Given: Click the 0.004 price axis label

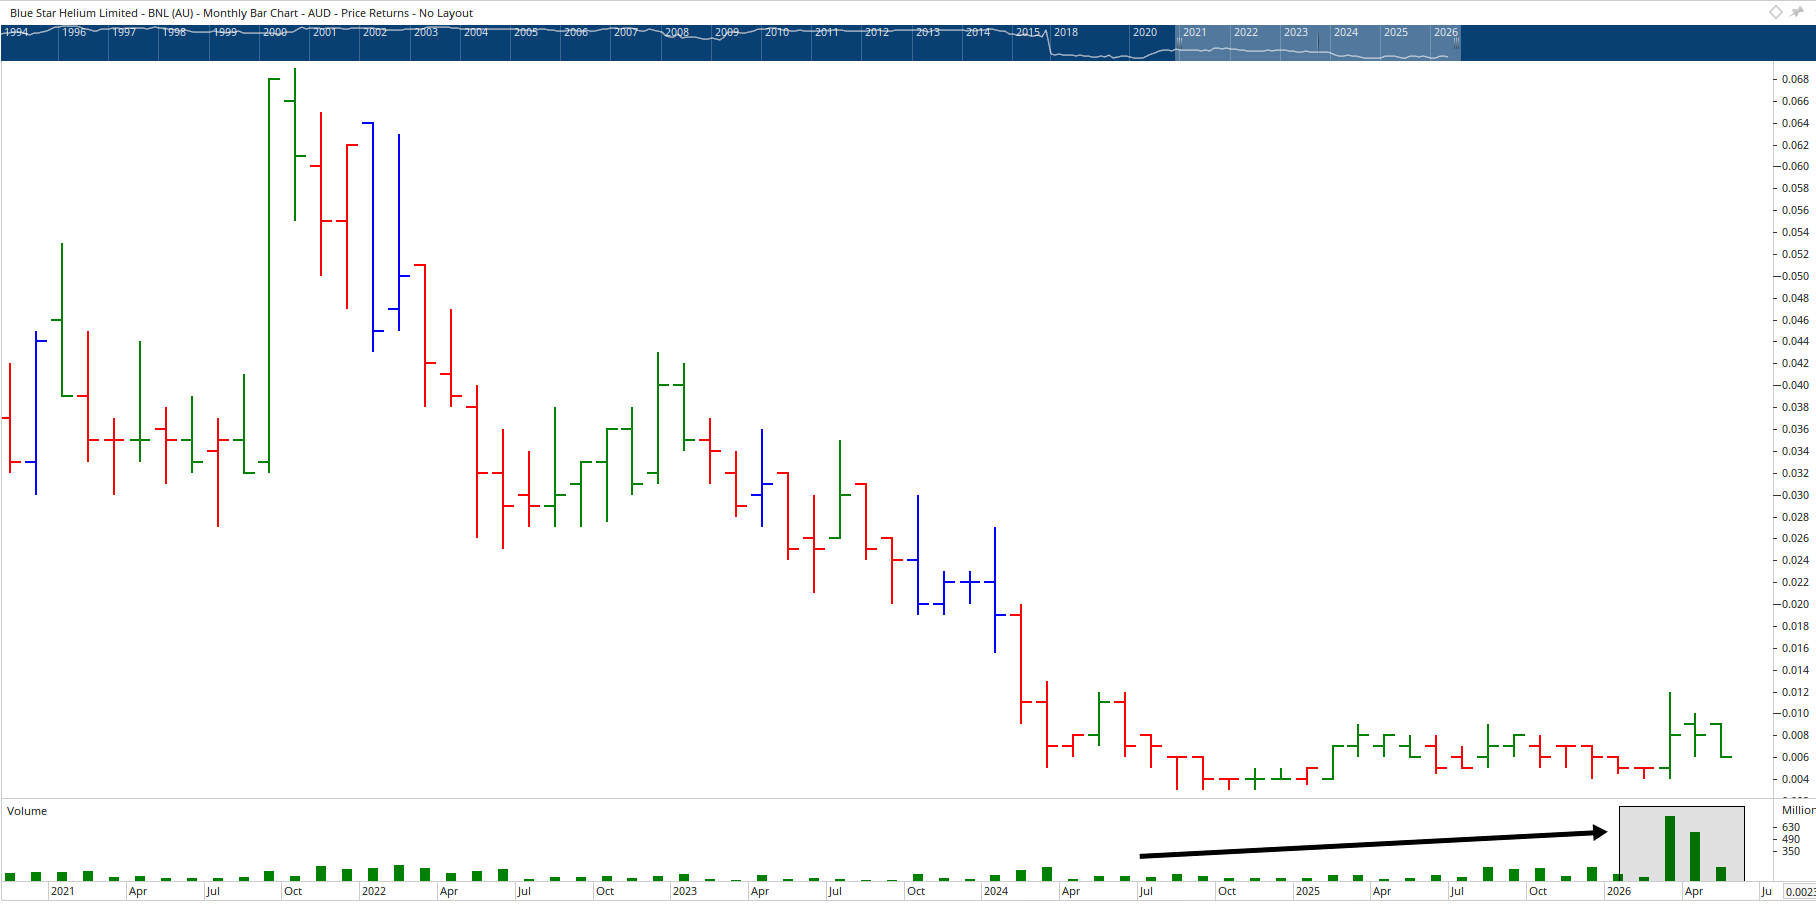Looking at the screenshot, I should pyautogui.click(x=1796, y=779).
